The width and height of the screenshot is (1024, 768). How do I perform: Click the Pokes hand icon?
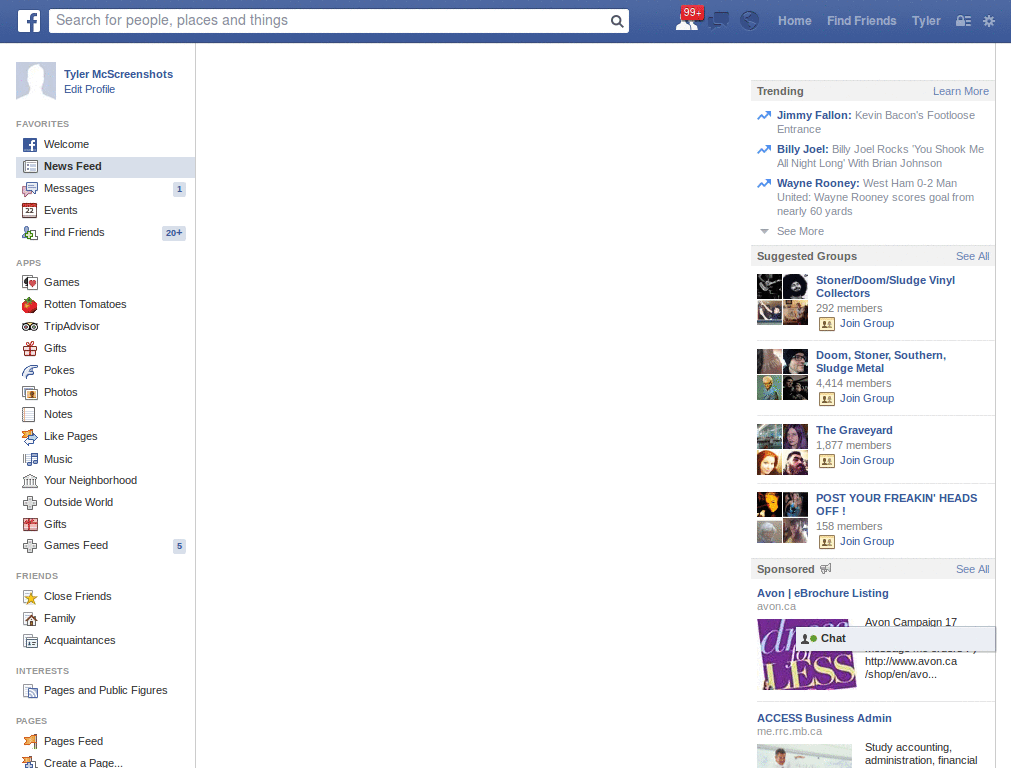click(29, 371)
